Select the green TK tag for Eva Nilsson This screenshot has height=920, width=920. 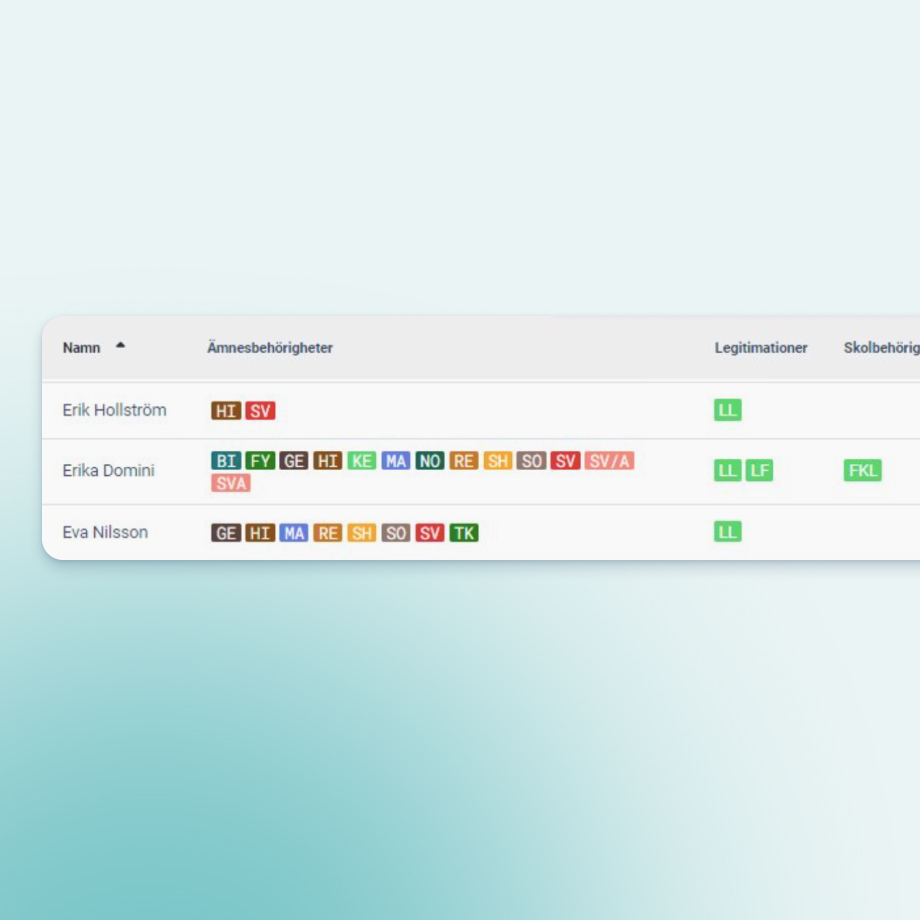tap(464, 533)
